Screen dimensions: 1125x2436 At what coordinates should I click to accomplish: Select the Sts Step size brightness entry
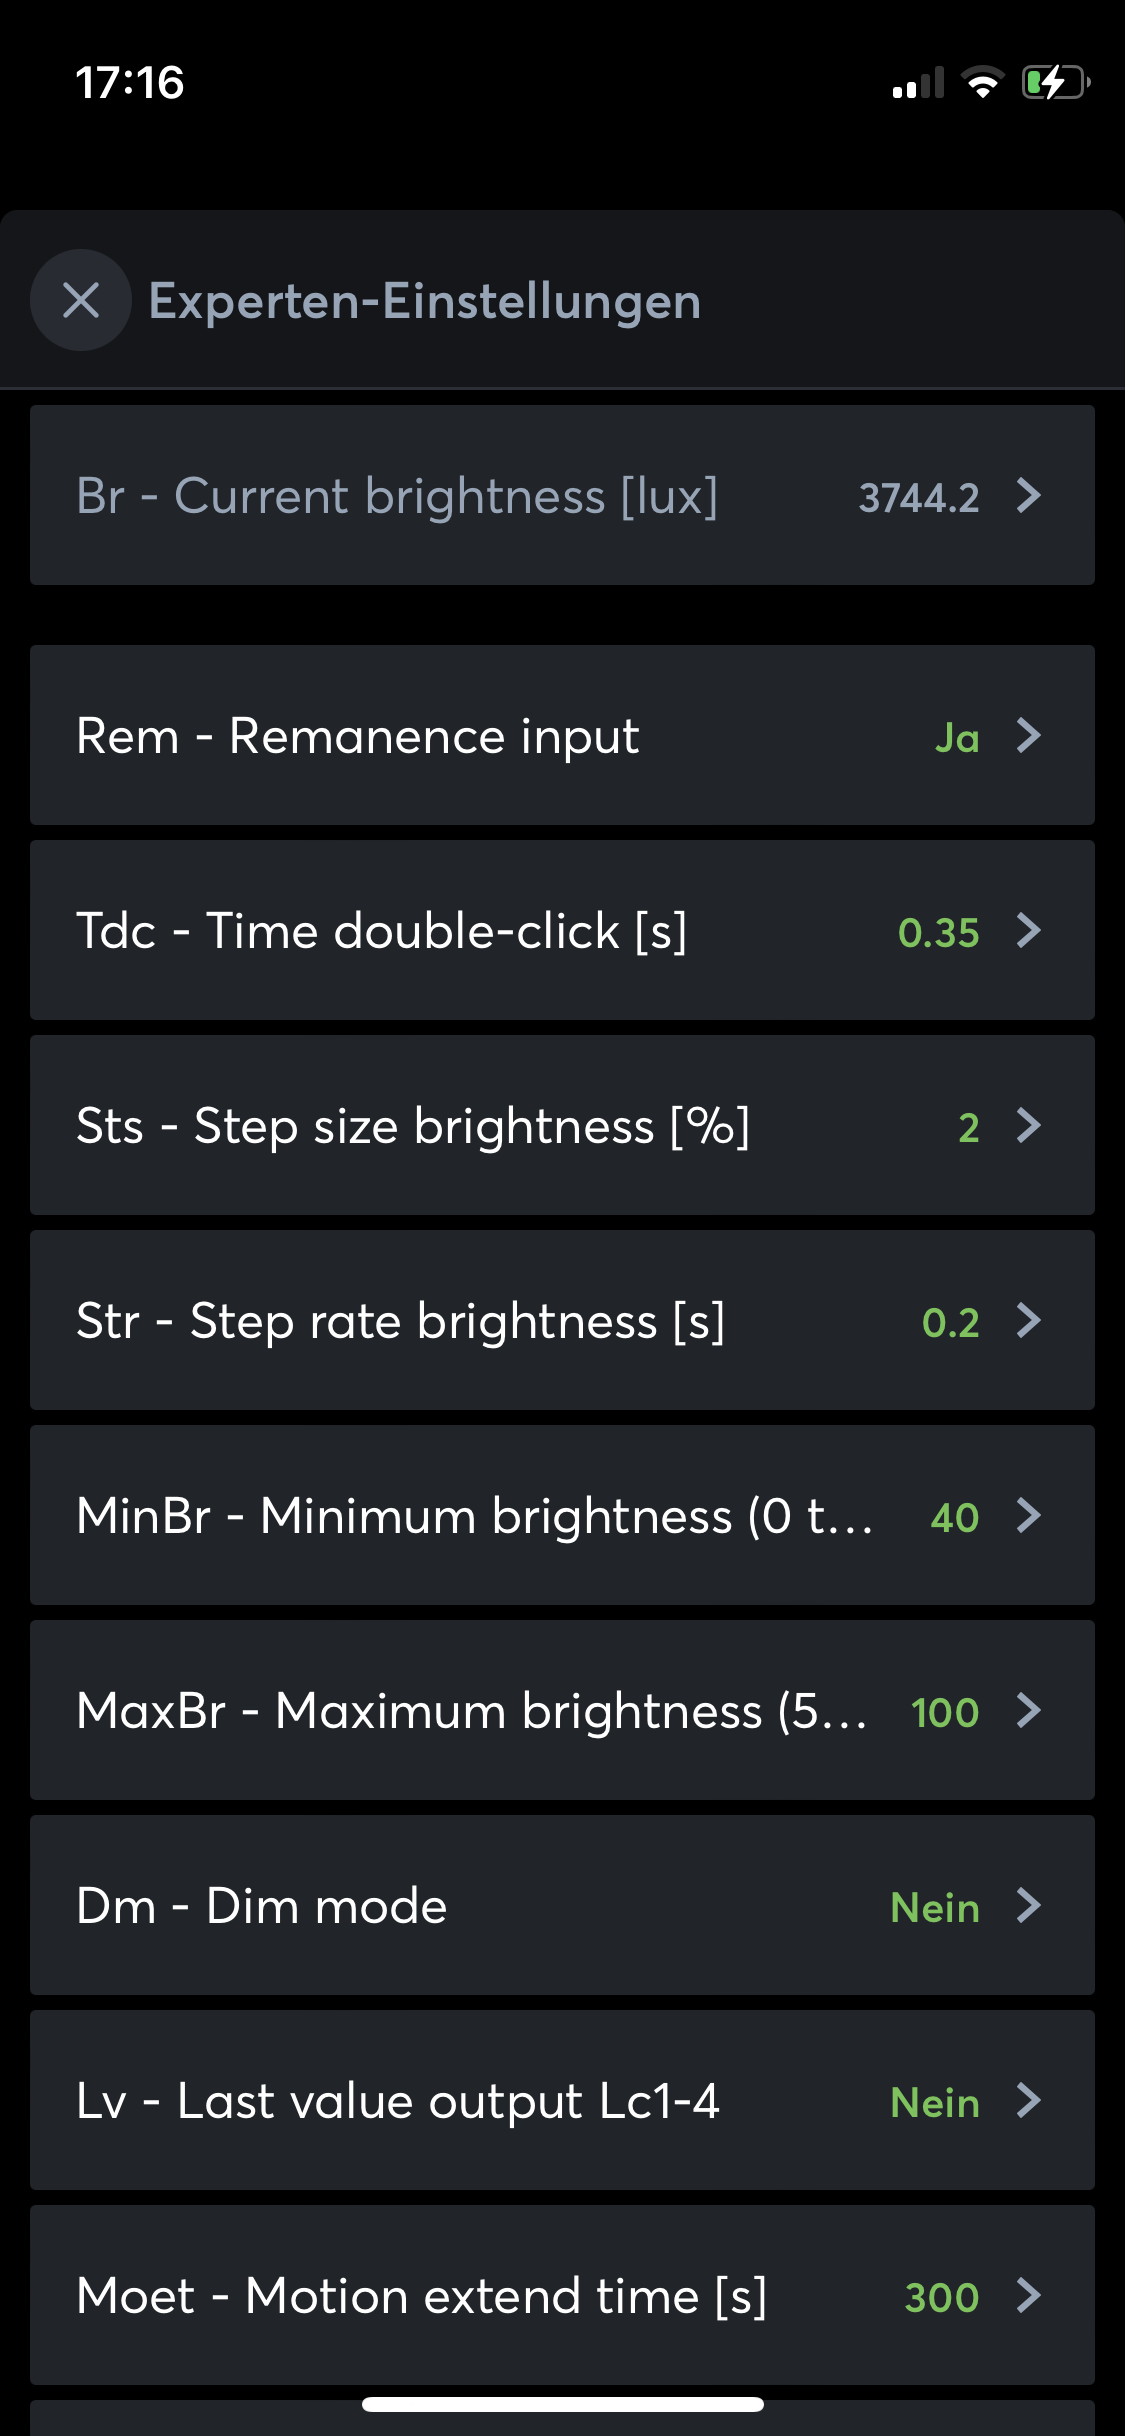coord(413,1126)
